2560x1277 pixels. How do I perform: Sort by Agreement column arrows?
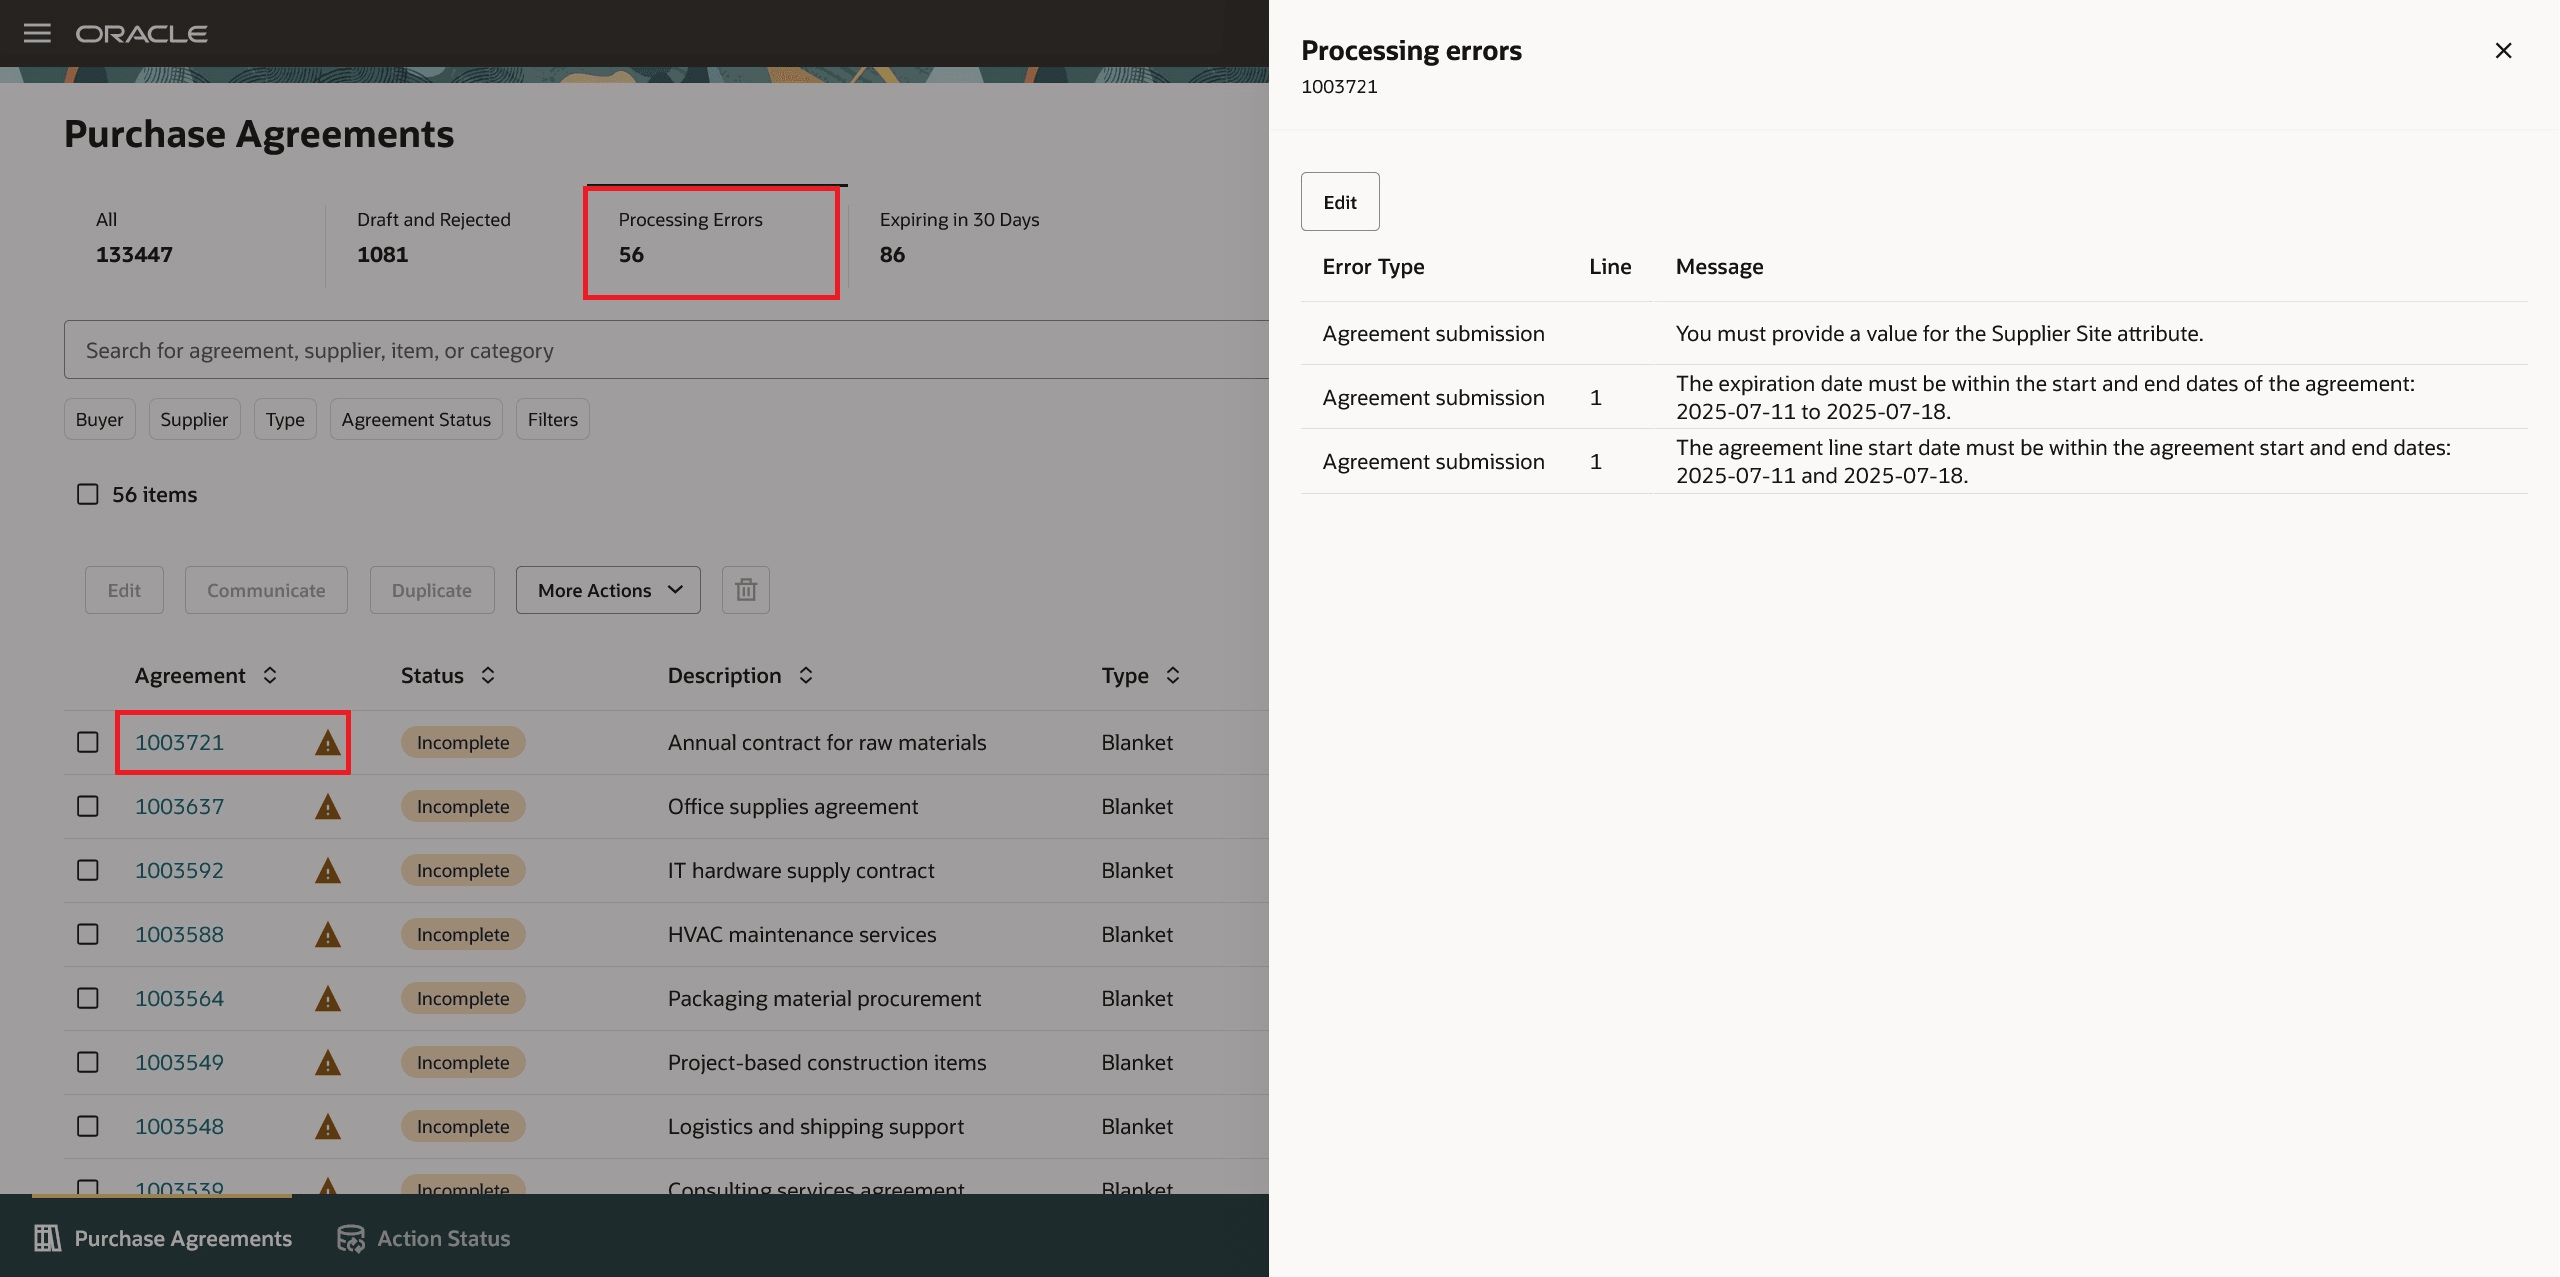click(x=270, y=676)
